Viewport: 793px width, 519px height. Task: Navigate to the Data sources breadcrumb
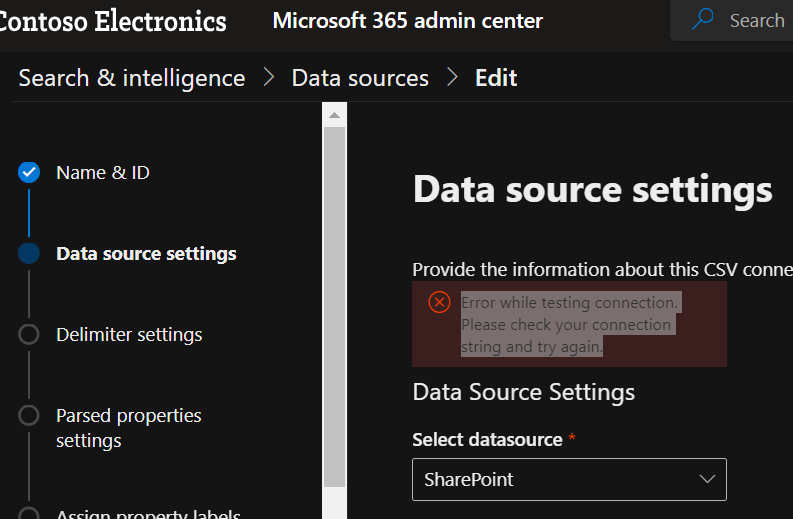(x=360, y=78)
